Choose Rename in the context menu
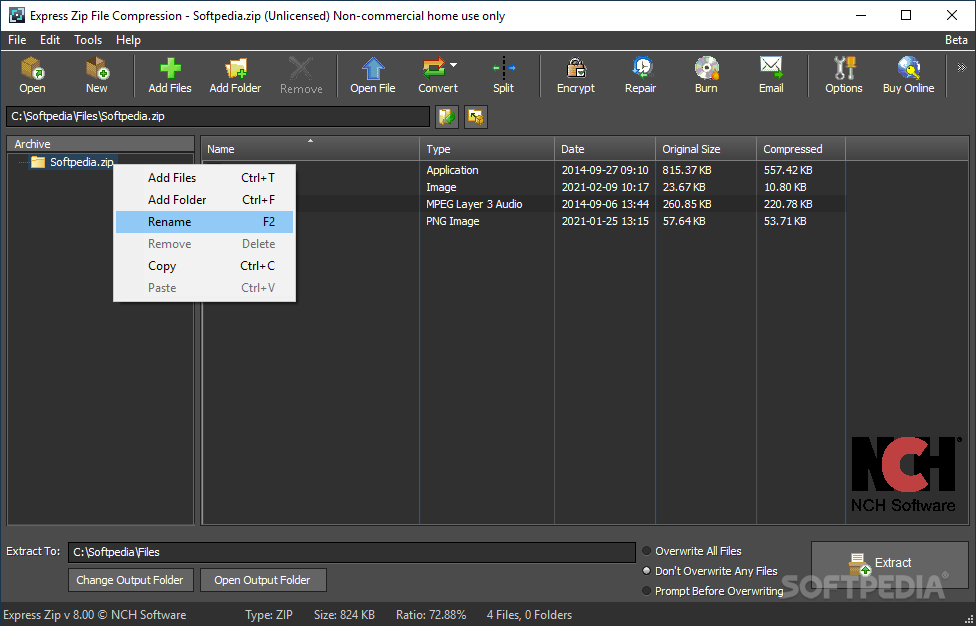Screen dimensions: 976x626 tap(204, 222)
